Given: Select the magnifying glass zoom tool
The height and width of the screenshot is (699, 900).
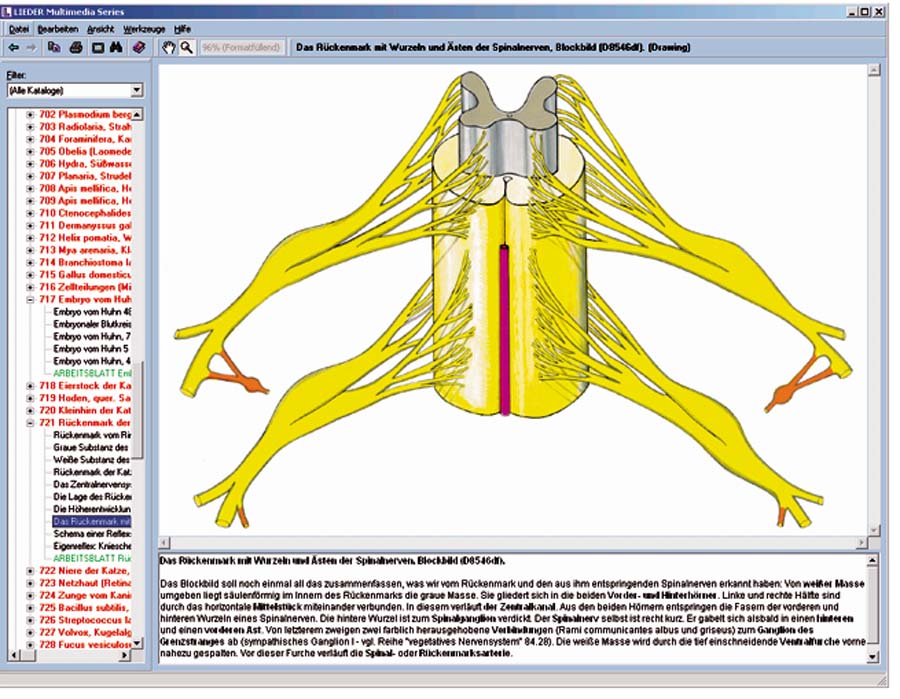Looking at the screenshot, I should point(187,48).
